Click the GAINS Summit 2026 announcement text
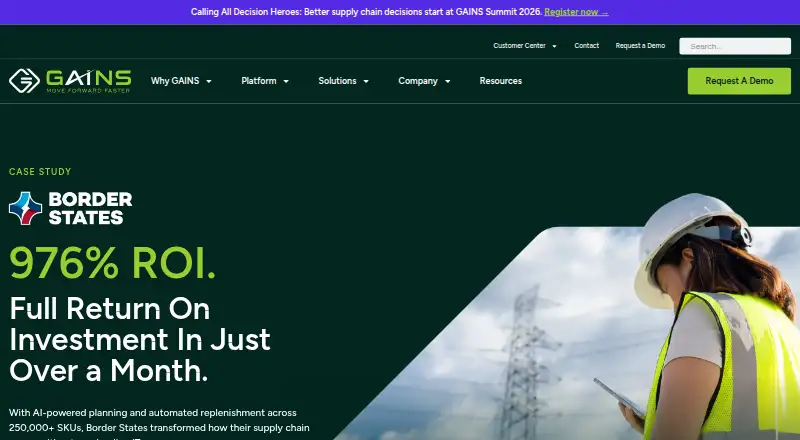The height and width of the screenshot is (440, 800). pyautogui.click(x=366, y=12)
